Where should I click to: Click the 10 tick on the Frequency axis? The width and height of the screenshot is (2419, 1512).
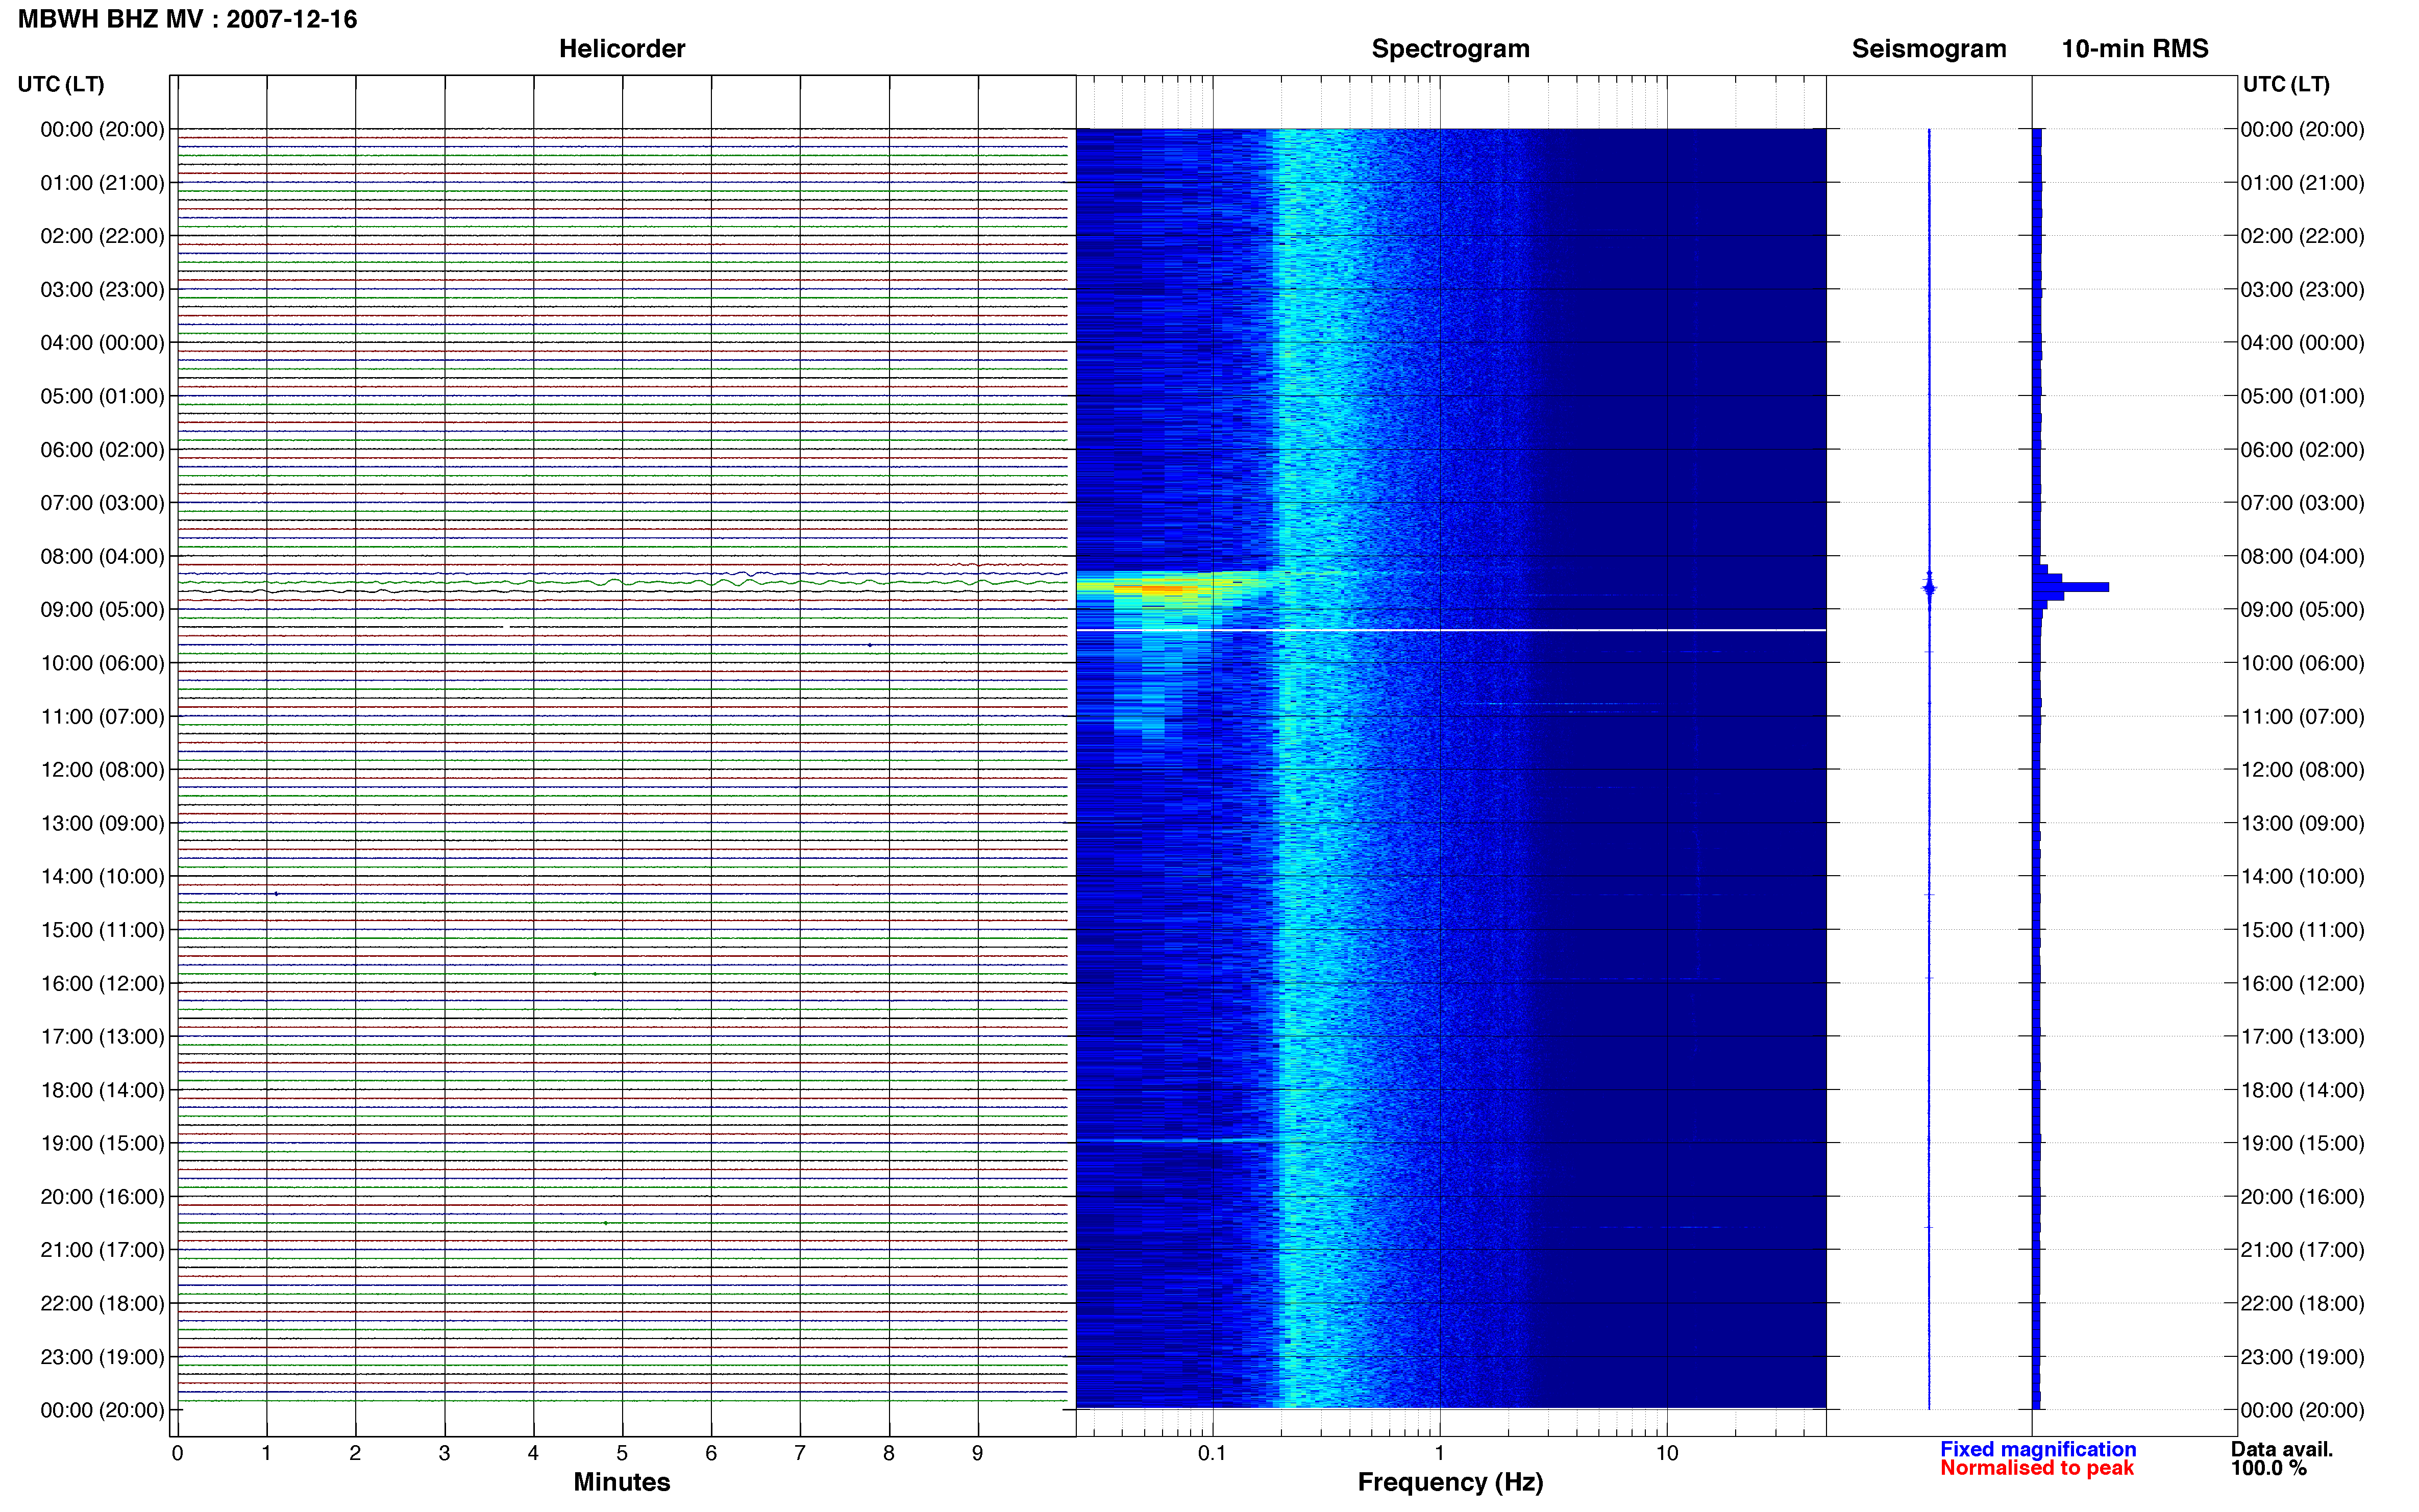(1666, 1454)
